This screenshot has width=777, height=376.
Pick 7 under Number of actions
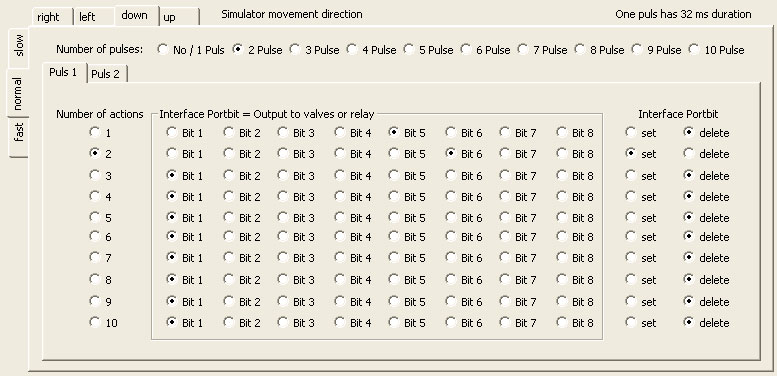(94, 257)
